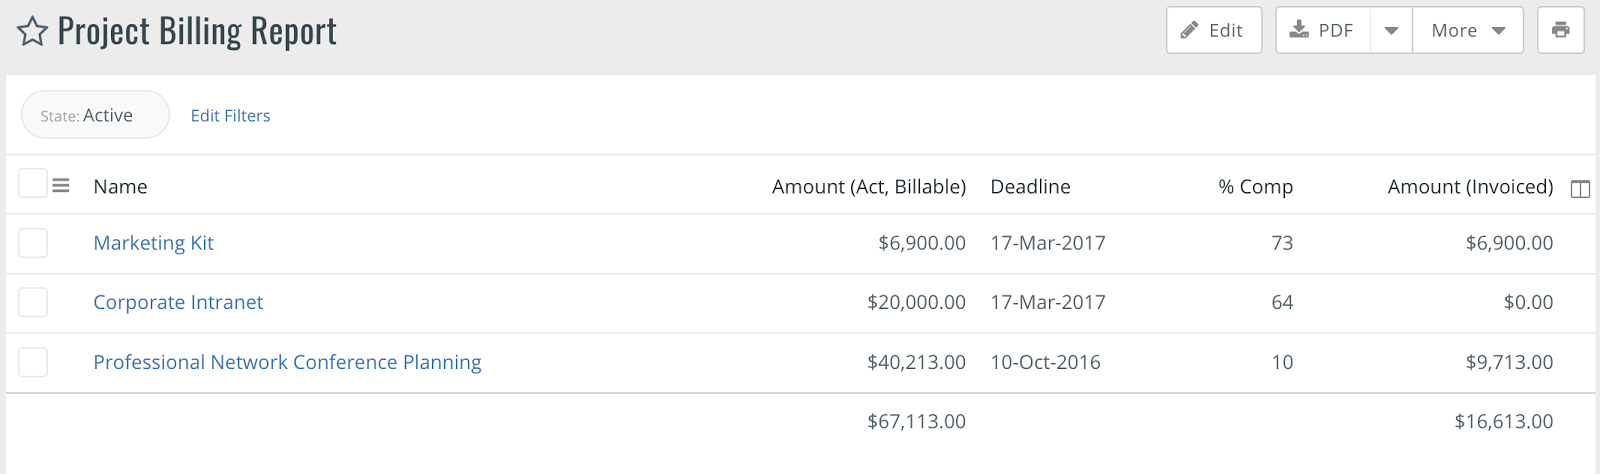The image size is (1600, 474).
Task: Open the More dropdown menu
Action: 1468,30
